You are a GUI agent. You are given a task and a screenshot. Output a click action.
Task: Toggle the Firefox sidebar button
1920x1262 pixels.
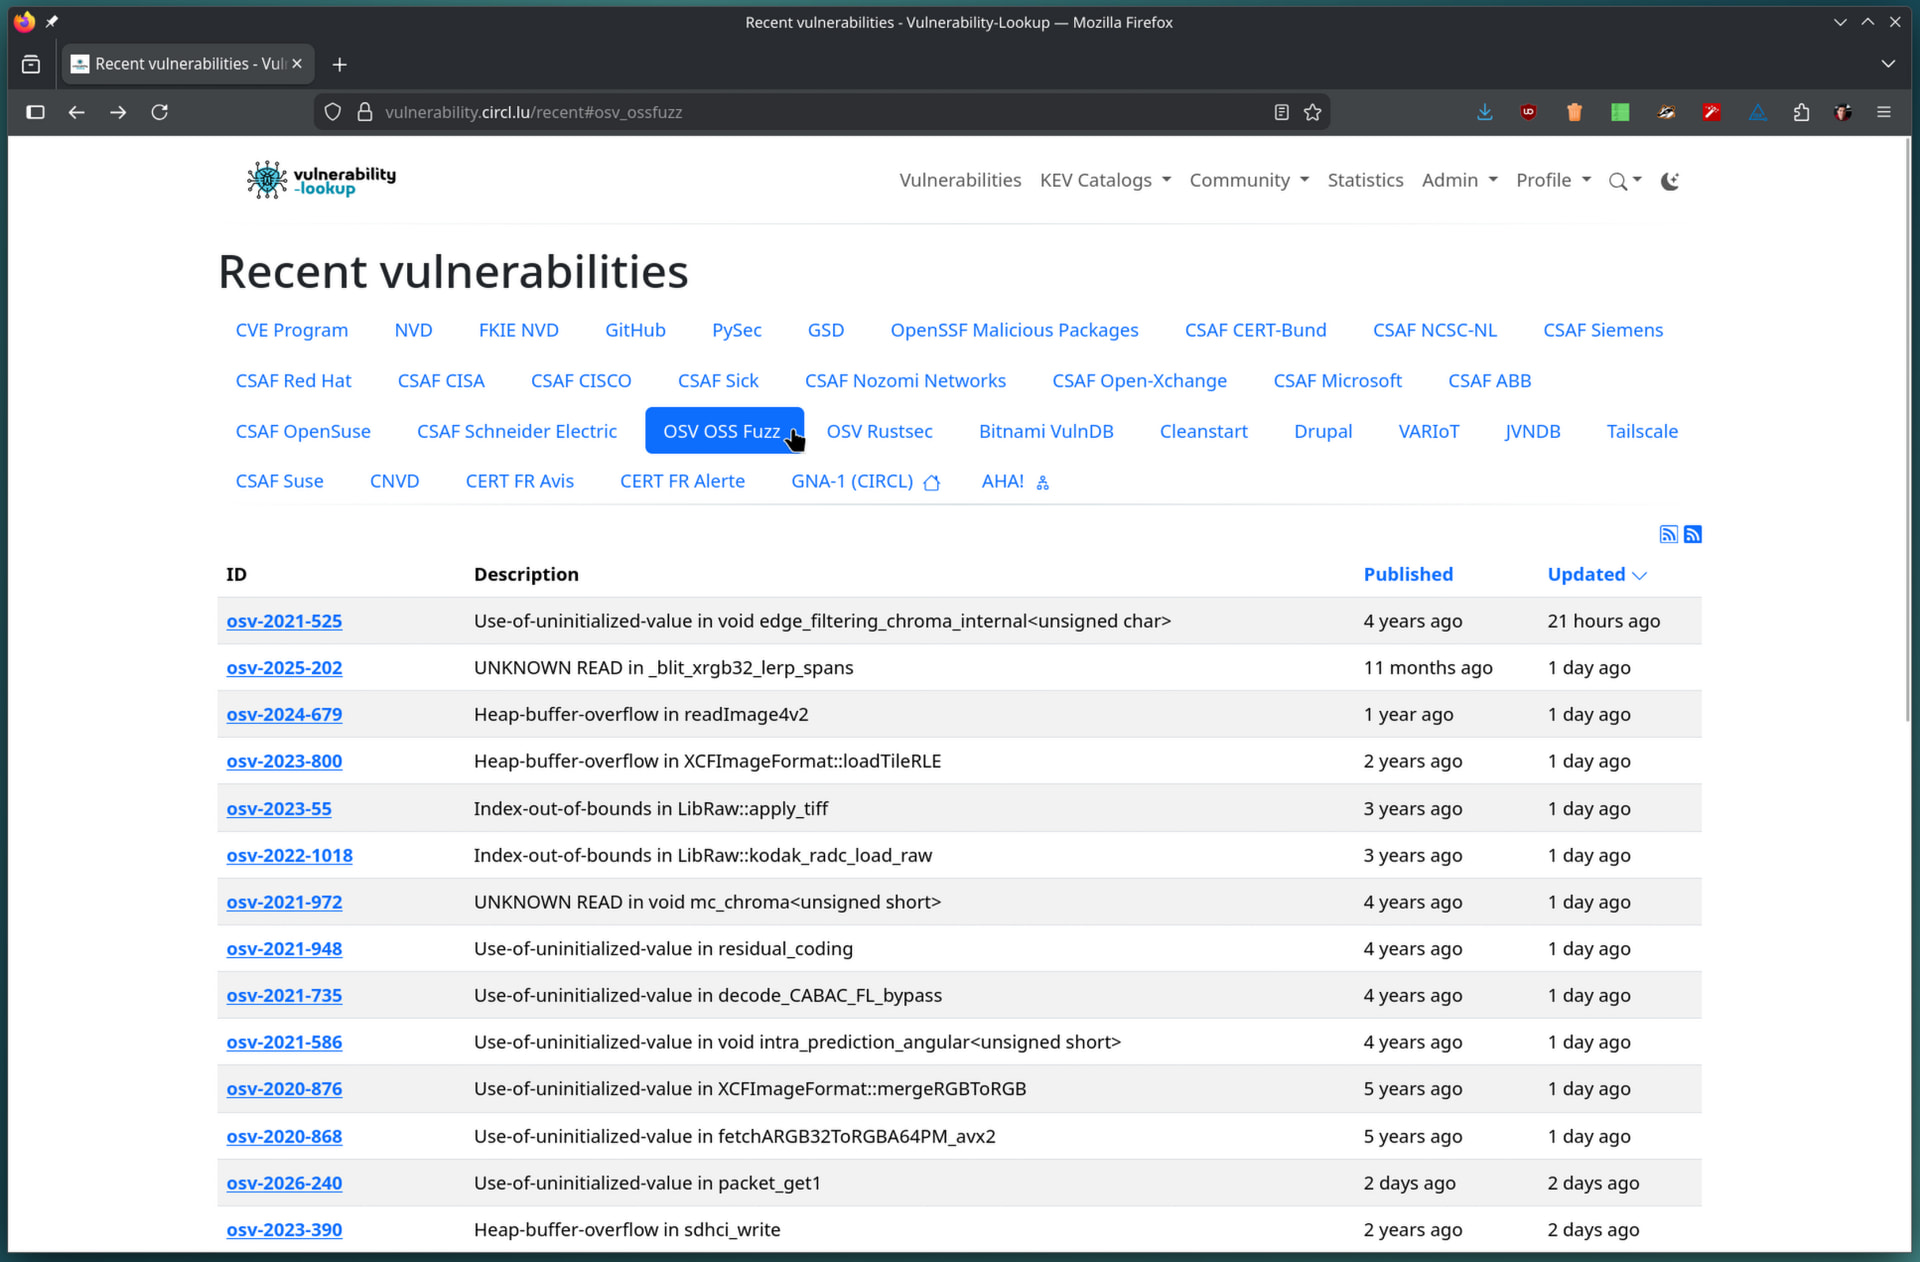pyautogui.click(x=35, y=112)
